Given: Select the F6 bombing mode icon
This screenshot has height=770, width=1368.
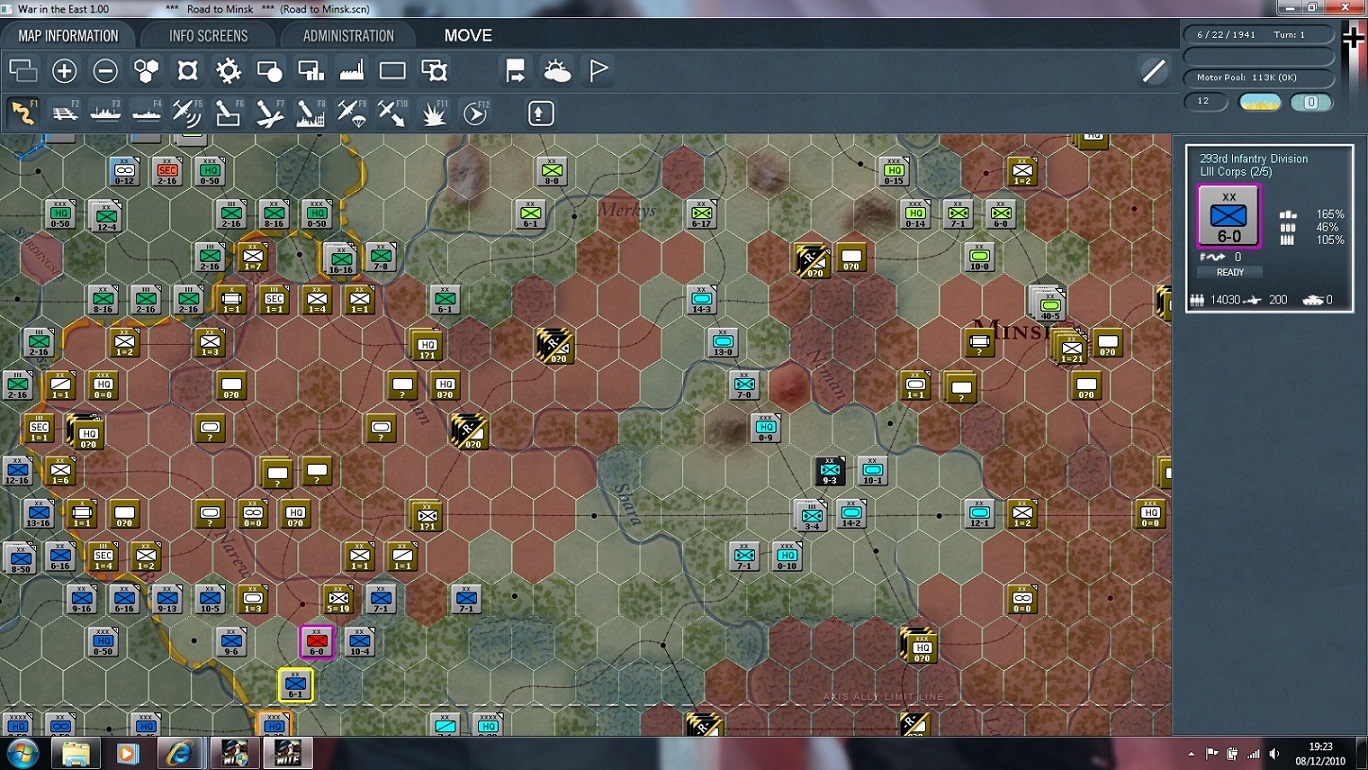Looking at the screenshot, I should coord(228,113).
